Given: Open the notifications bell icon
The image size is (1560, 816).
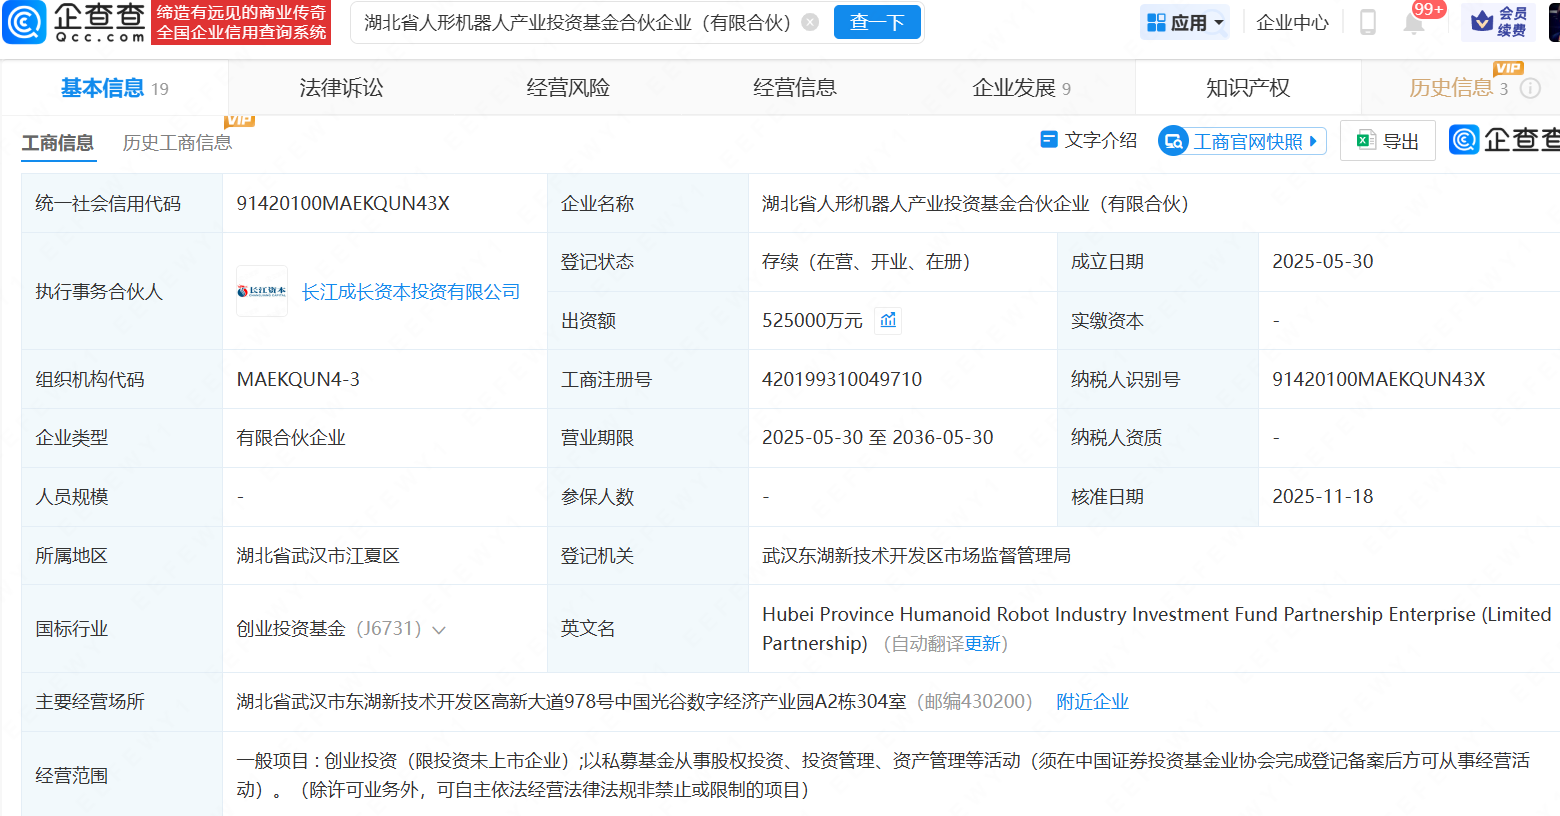Looking at the screenshot, I should pos(1413,24).
